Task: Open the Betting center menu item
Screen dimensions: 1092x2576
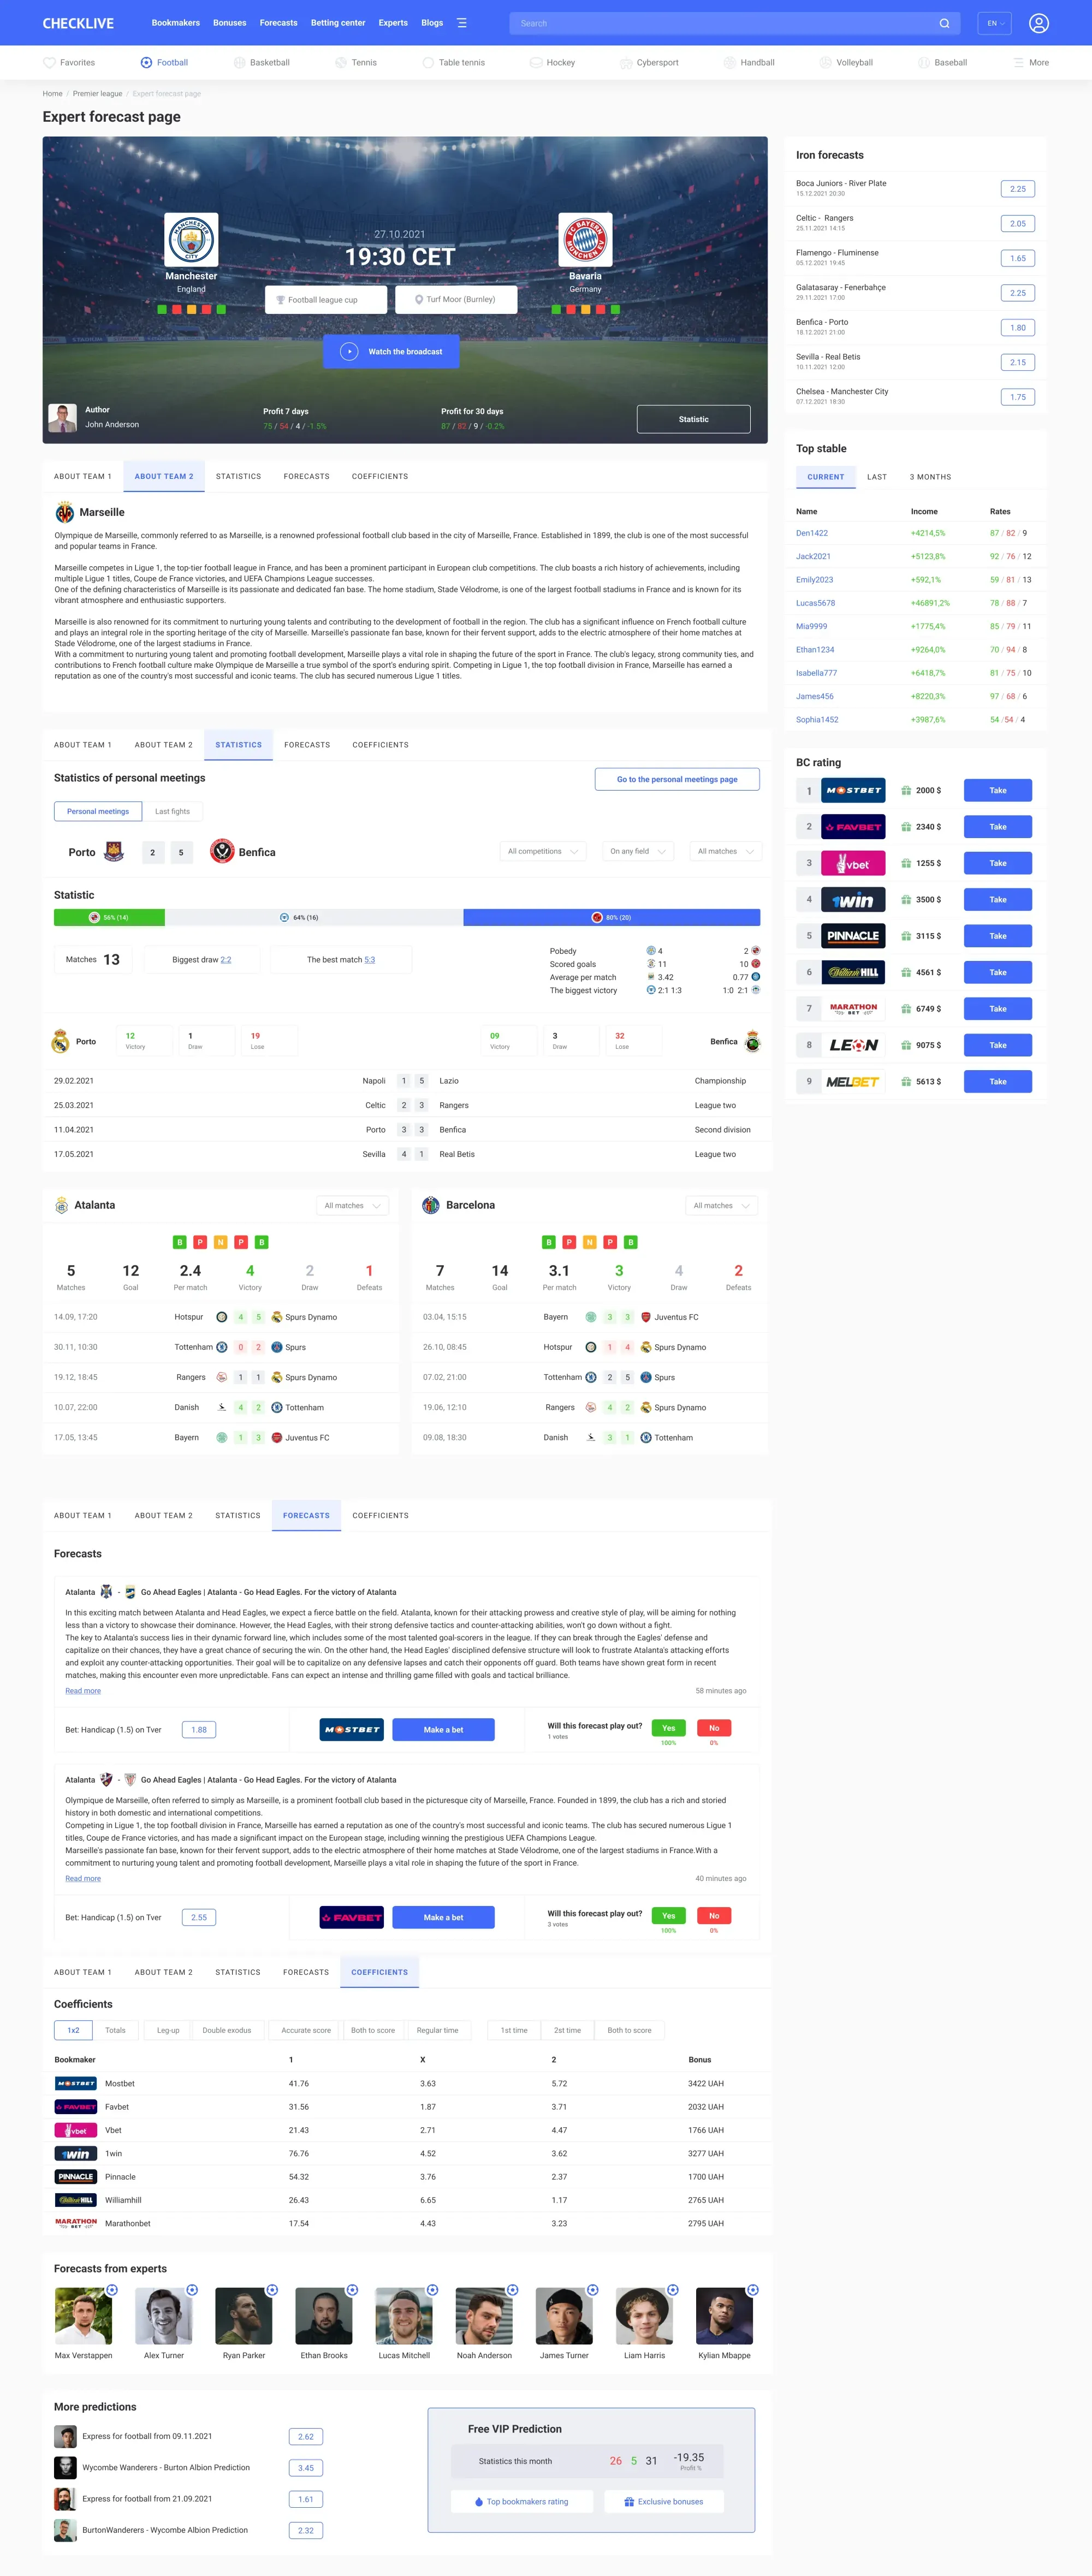Action: (x=338, y=22)
